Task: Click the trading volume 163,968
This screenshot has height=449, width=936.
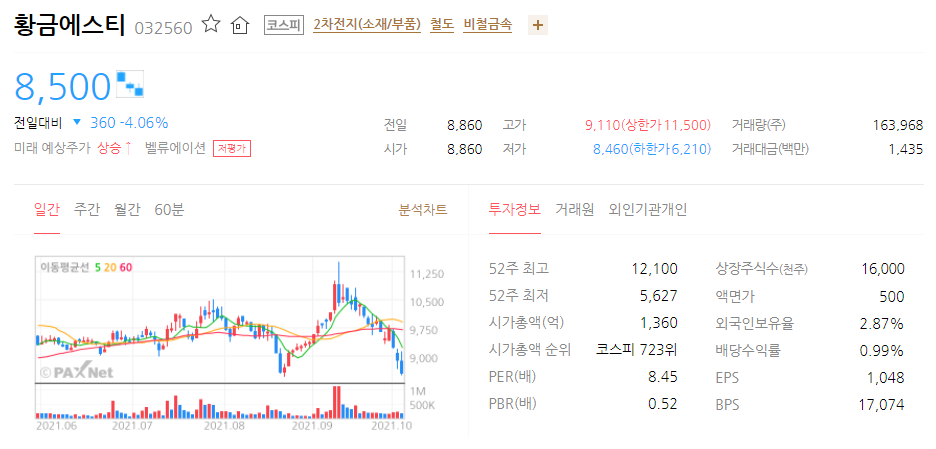Action: click(x=897, y=125)
